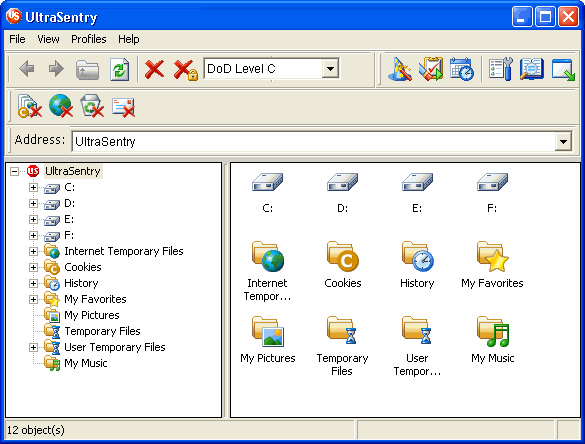The width and height of the screenshot is (585, 444).
Task: Expand the Cookies tree node
Action: click(x=33, y=268)
